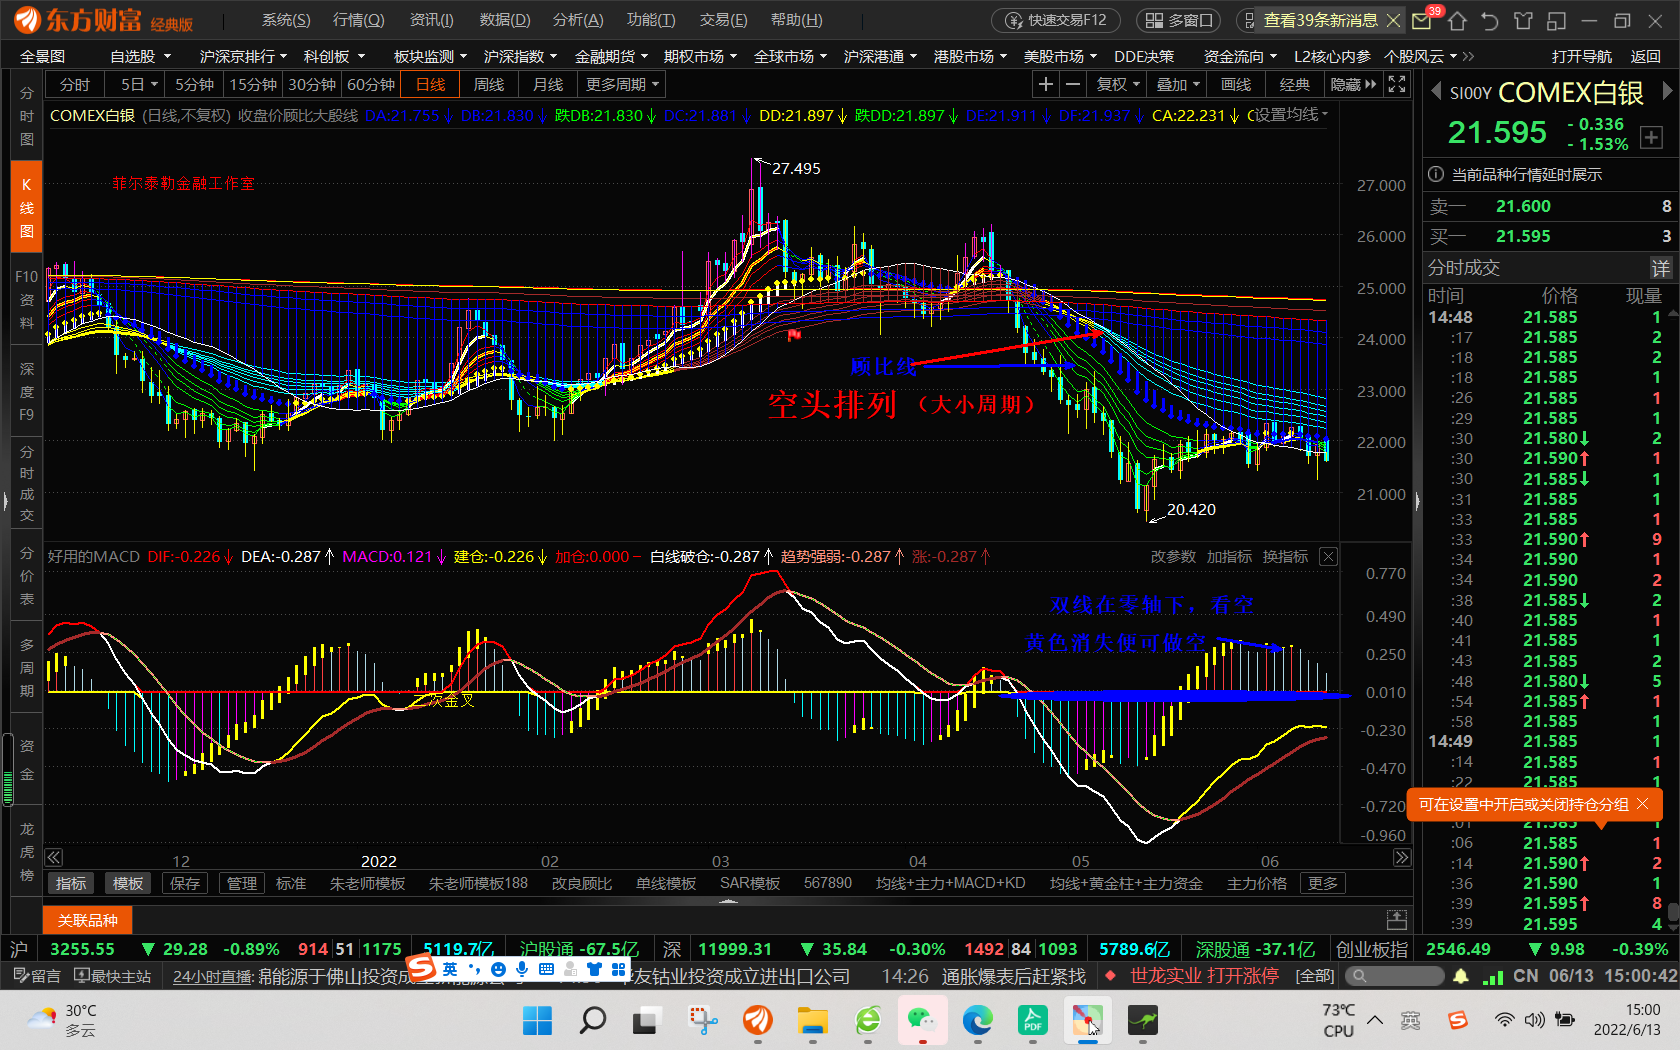1680x1050 pixels.
Task: Open 自选股 dropdown menu
Action: coord(141,57)
